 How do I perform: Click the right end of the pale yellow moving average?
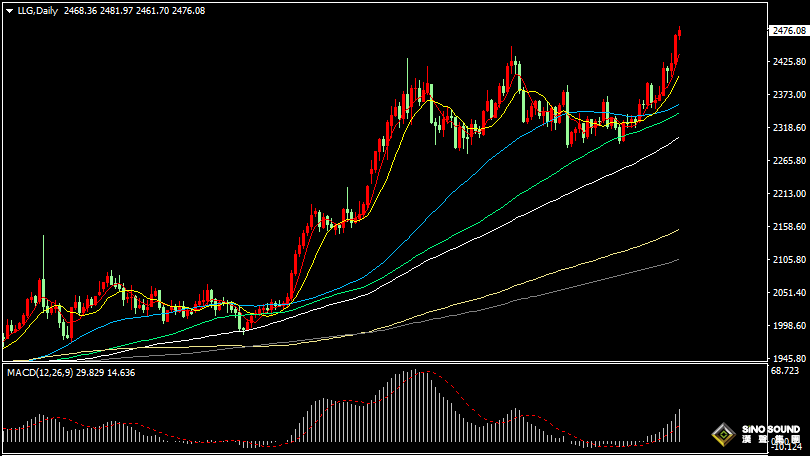coord(678,230)
